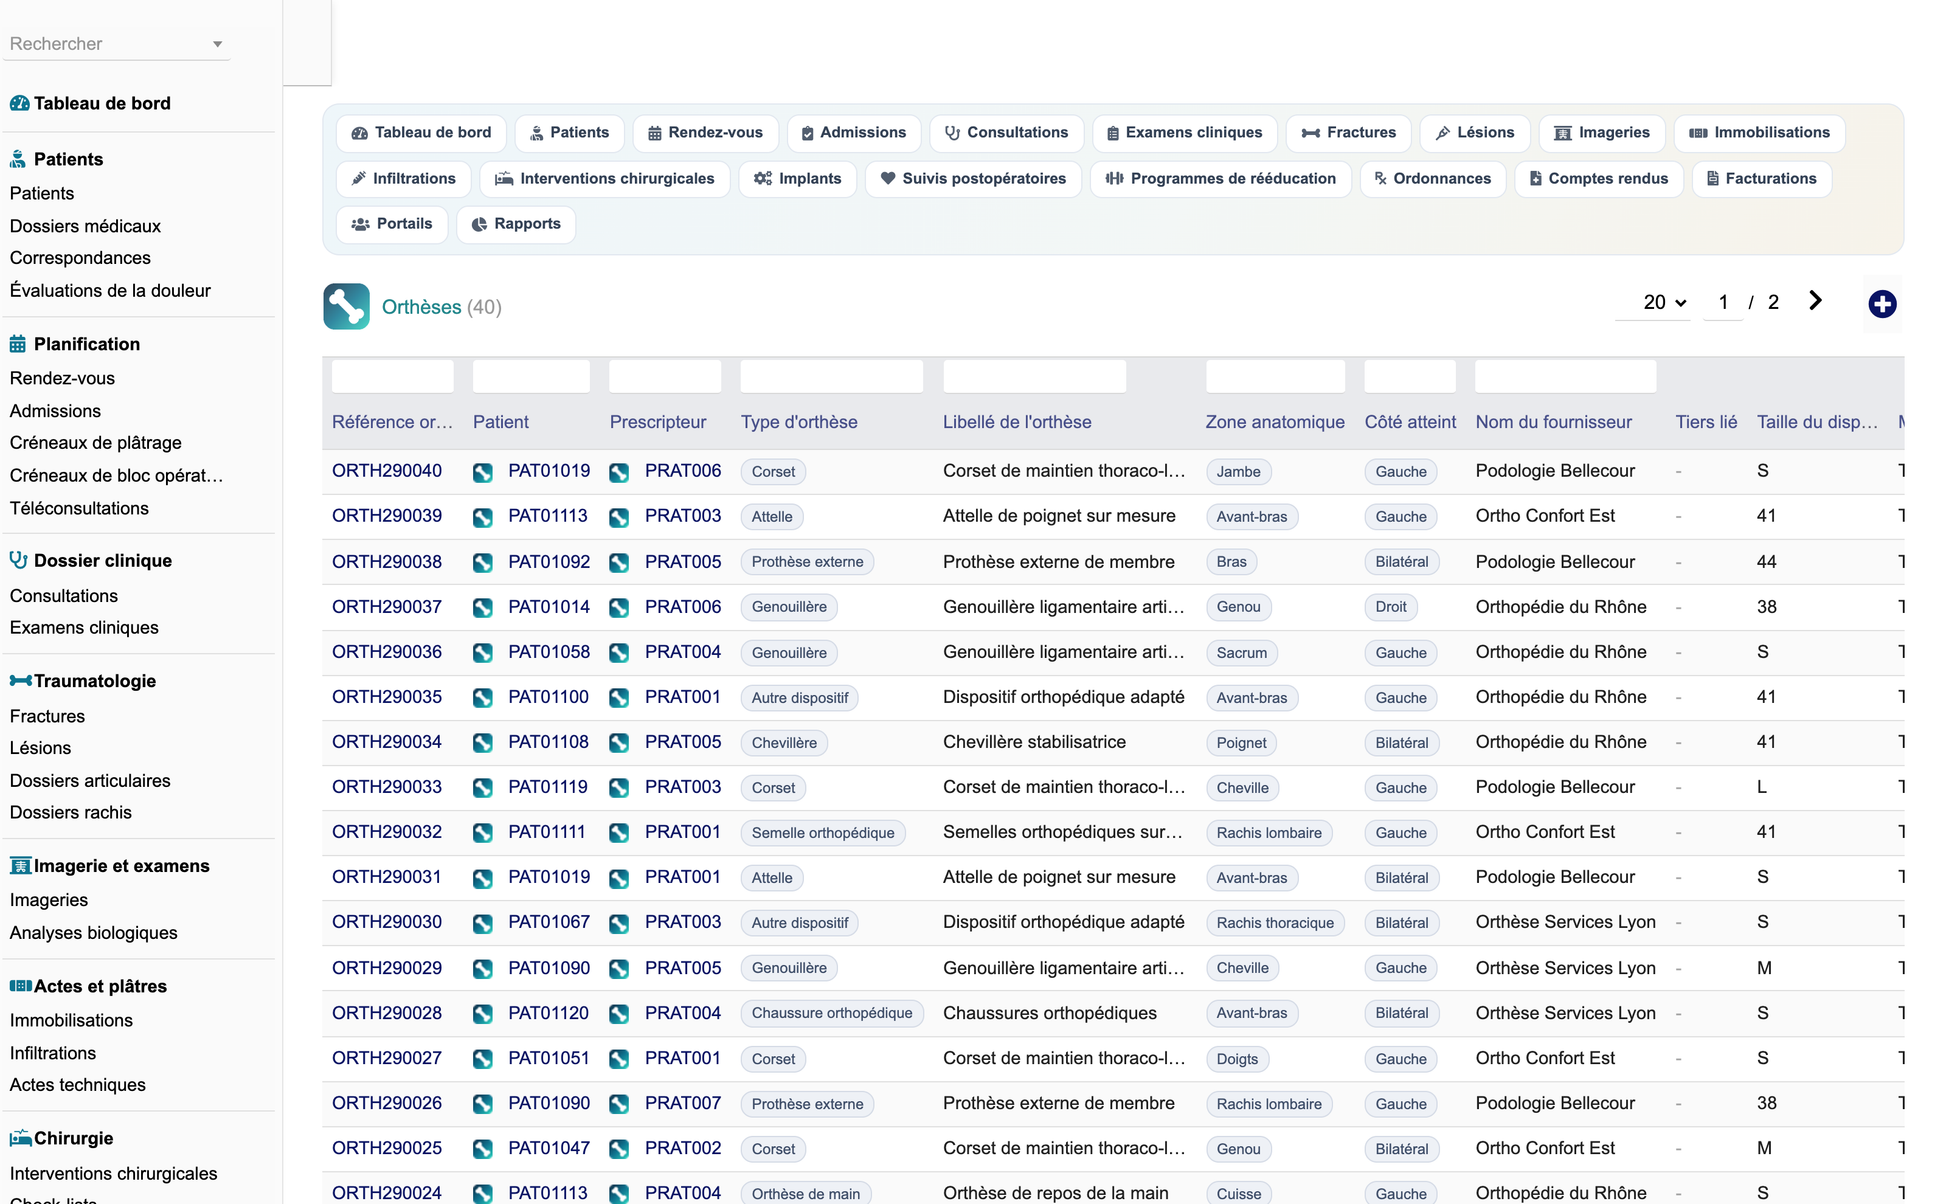This screenshot has width=1946, height=1204.
Task: Open the Consultations tab in top bar
Action: pyautogui.click(x=1006, y=133)
